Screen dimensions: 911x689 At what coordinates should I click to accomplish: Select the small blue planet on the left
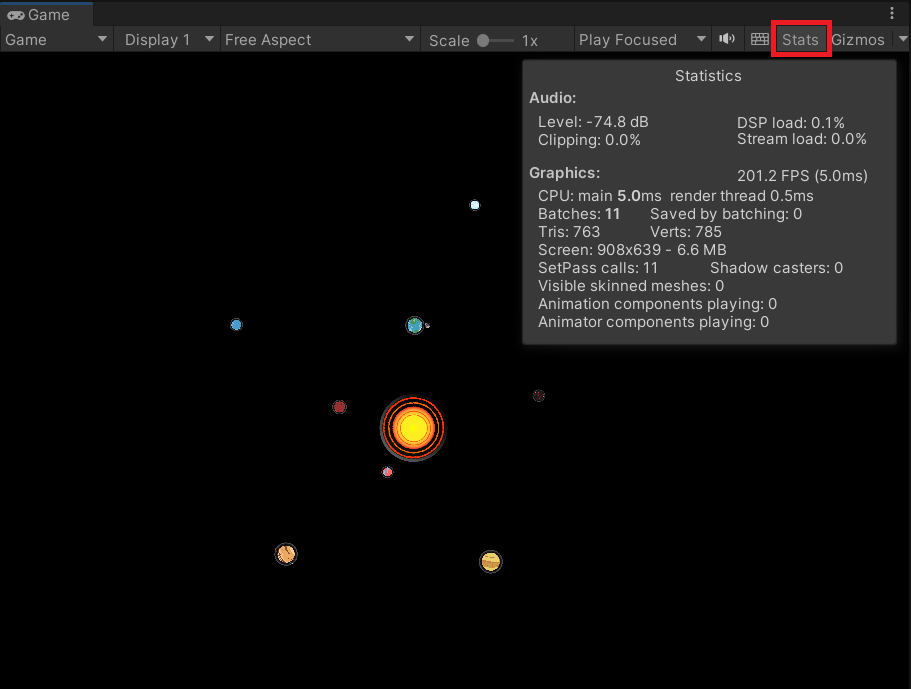[236, 325]
